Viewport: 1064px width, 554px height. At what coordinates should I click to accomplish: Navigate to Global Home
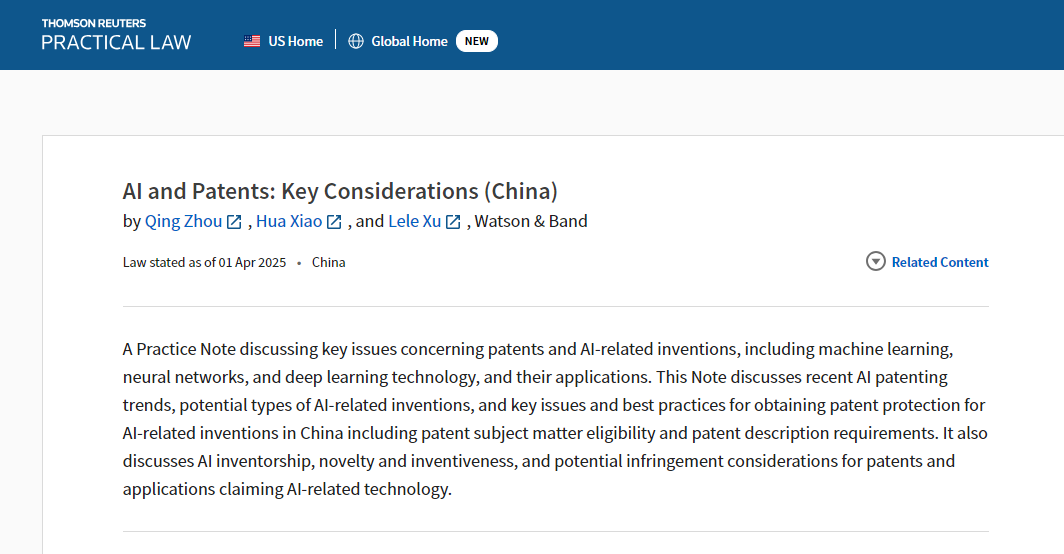(x=409, y=41)
